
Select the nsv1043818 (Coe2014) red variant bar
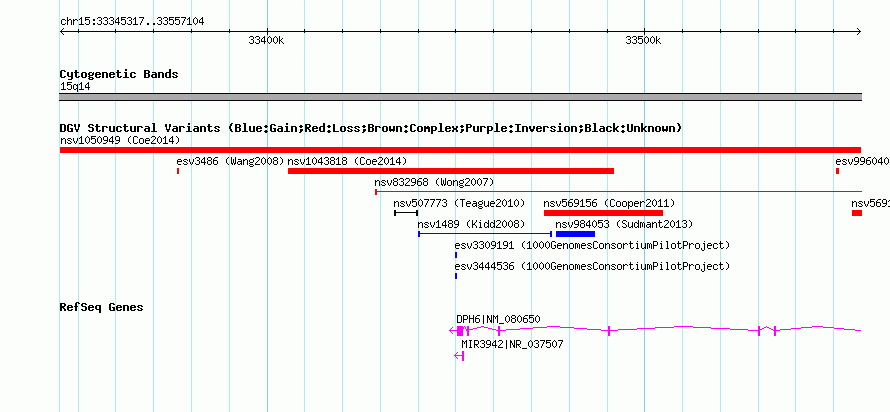(x=451, y=171)
